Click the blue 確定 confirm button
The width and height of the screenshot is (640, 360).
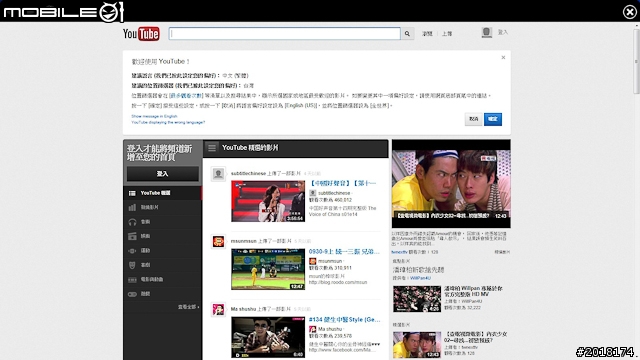pyautogui.click(x=493, y=119)
